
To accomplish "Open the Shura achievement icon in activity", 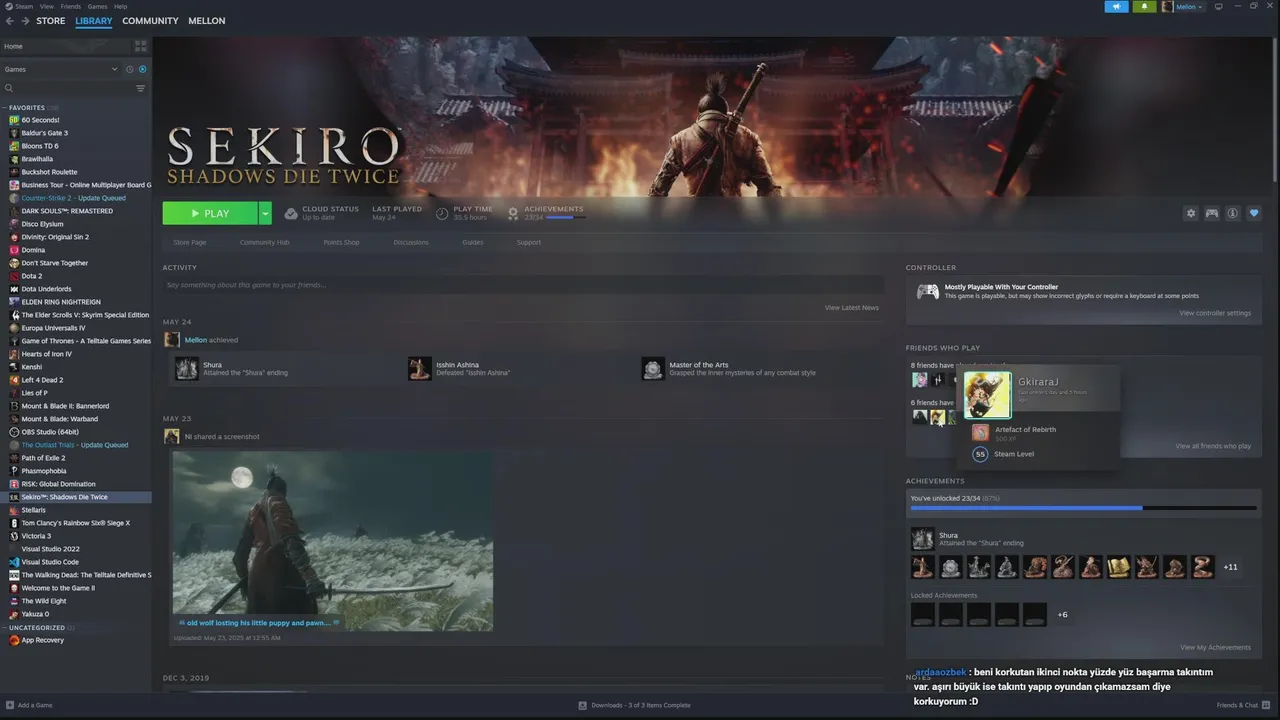I will (x=187, y=368).
